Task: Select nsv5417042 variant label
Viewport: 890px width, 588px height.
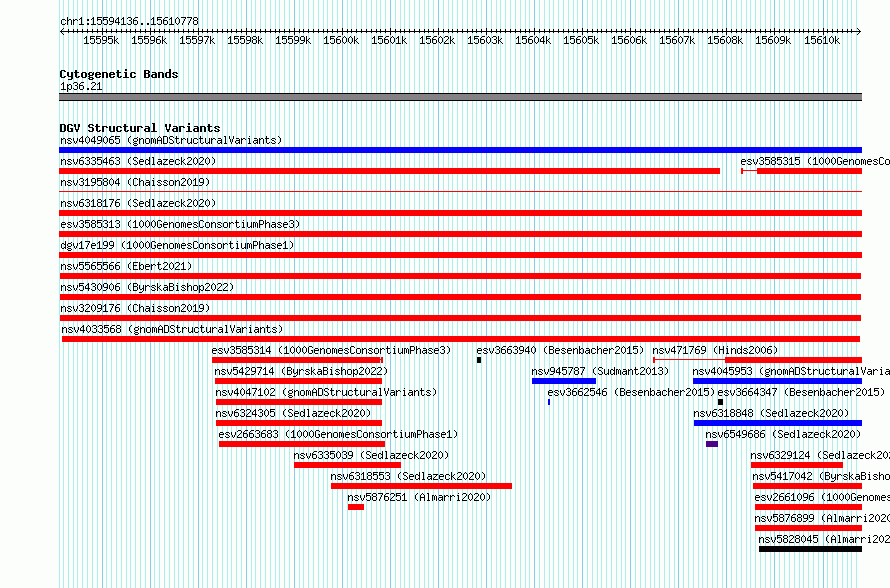Action: pyautogui.click(x=821, y=476)
